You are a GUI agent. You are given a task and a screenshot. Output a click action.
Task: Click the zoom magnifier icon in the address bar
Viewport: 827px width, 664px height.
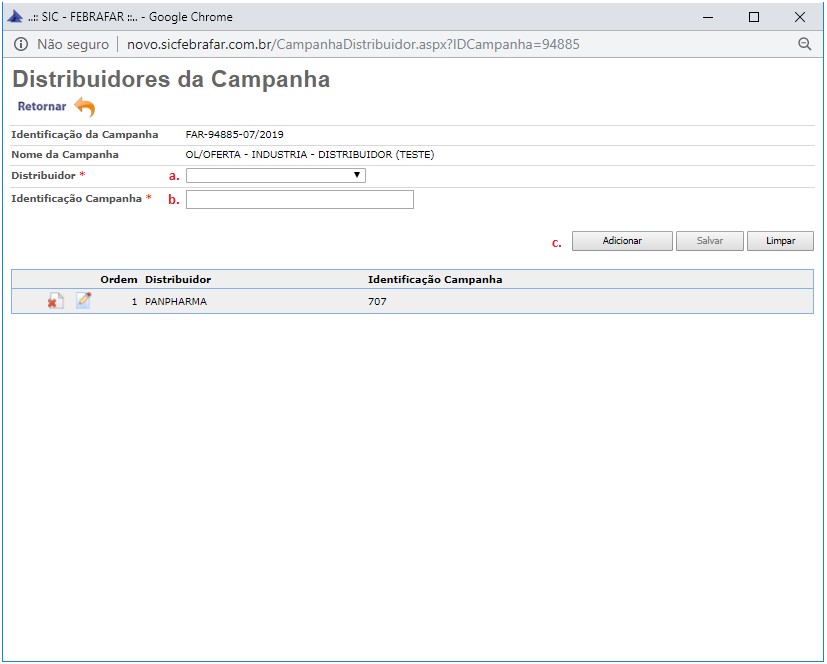click(804, 44)
